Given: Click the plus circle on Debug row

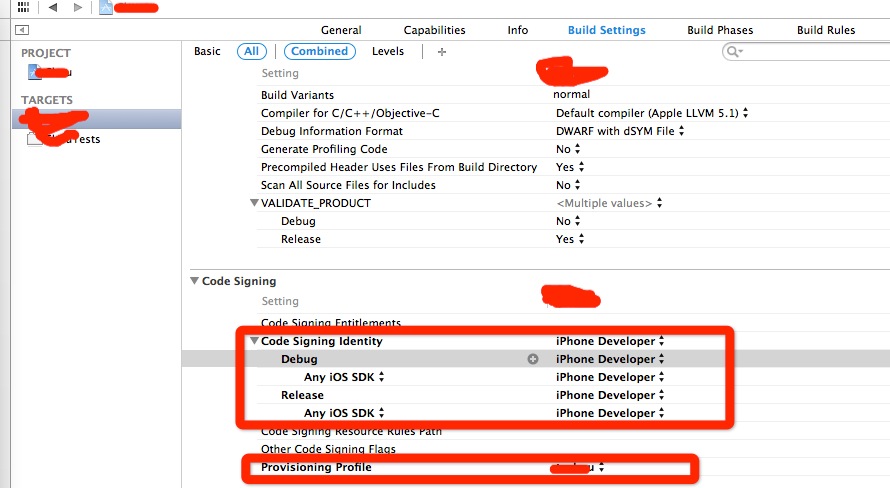Looking at the screenshot, I should click(x=532, y=359).
